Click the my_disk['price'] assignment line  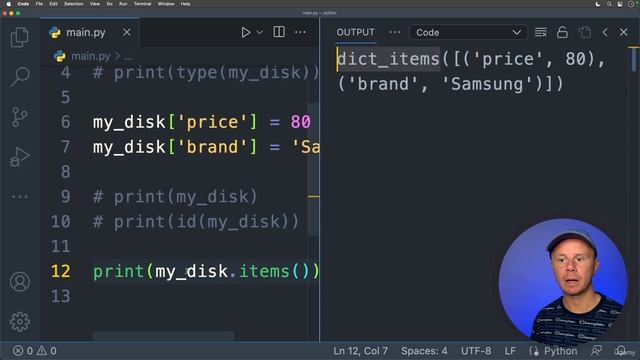[x=202, y=122]
